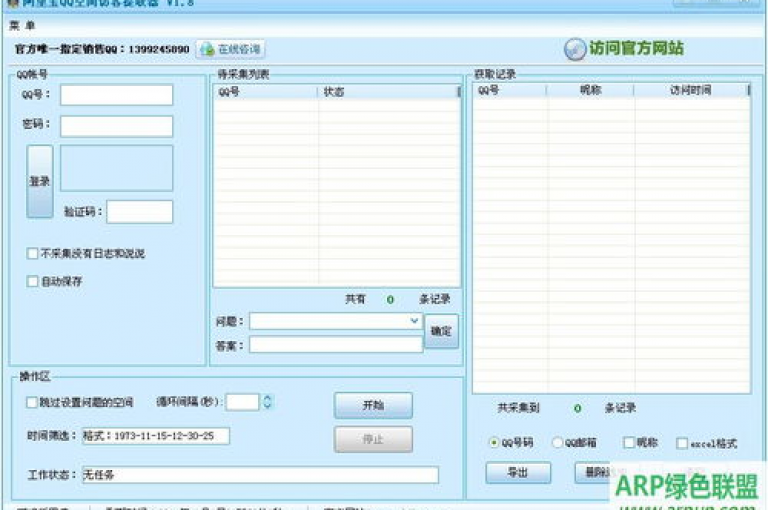Toggle the 自动保存 checkbox

(32, 281)
